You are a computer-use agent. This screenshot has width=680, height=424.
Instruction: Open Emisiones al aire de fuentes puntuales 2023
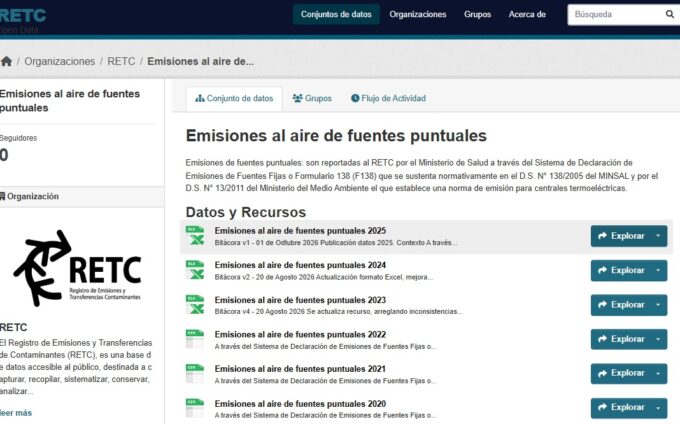click(300, 300)
